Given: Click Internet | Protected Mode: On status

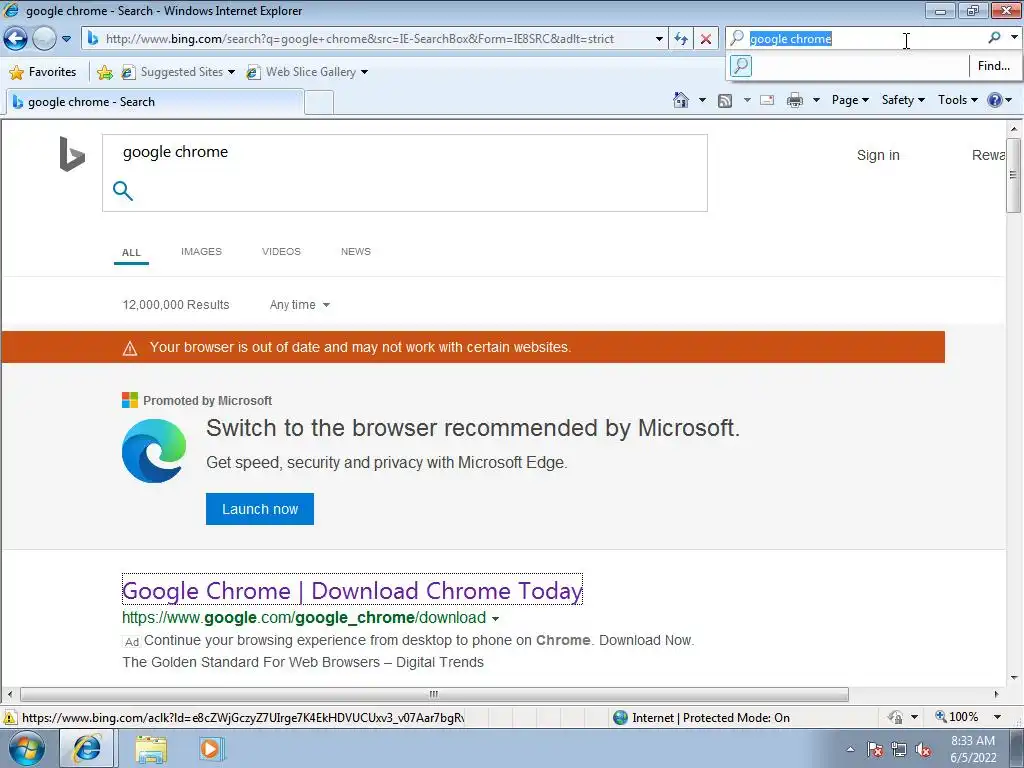Looking at the screenshot, I should 702,718.
